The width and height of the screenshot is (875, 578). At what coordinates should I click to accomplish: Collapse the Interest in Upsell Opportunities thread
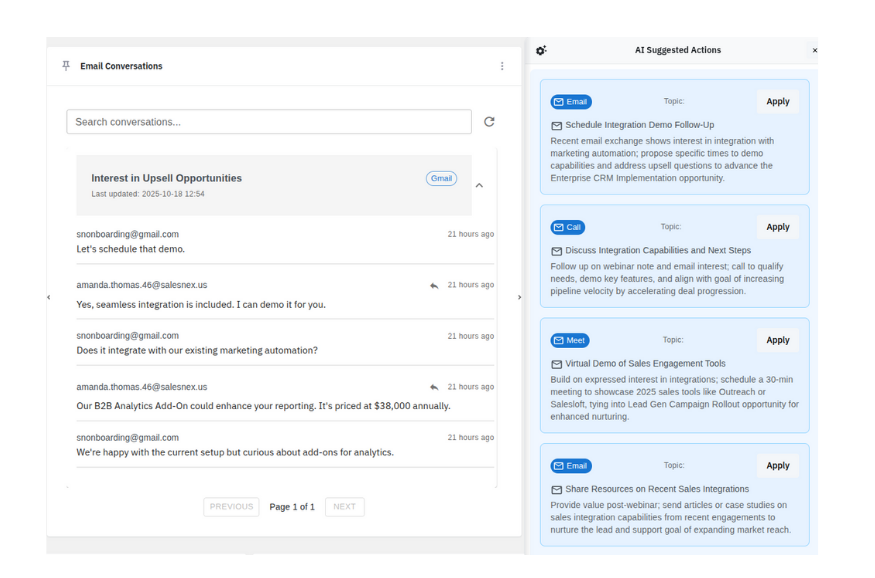tap(479, 185)
